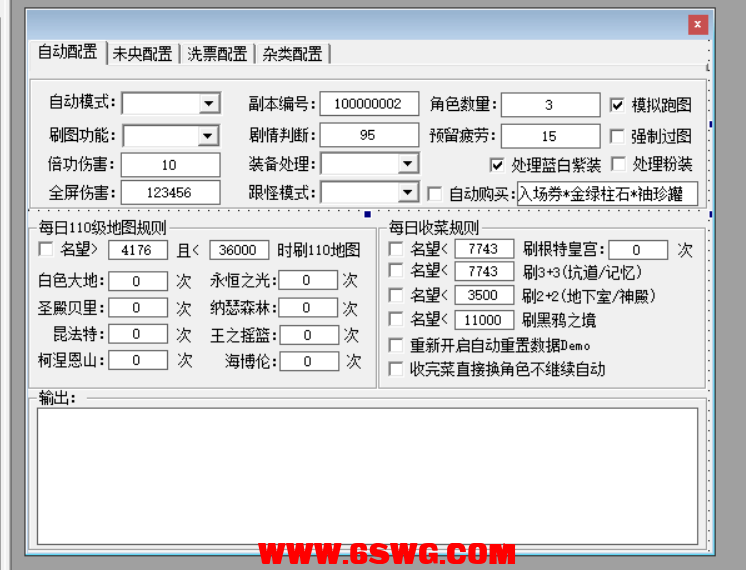Click the 名望< field showing 3500

tap(484, 295)
